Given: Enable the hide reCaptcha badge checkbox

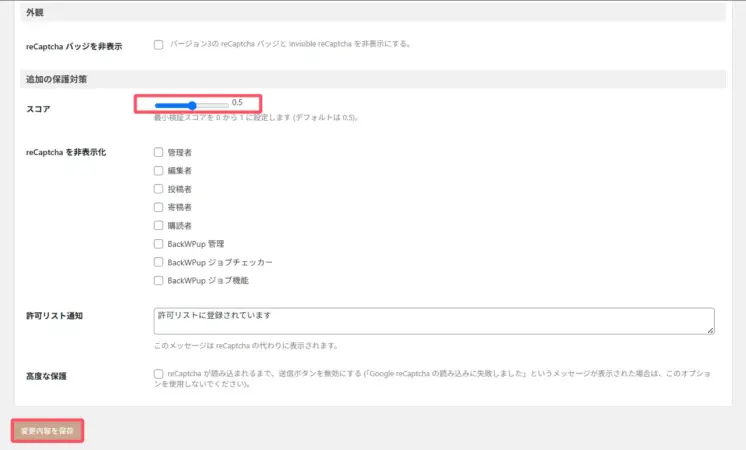Looking at the screenshot, I should click(158, 45).
